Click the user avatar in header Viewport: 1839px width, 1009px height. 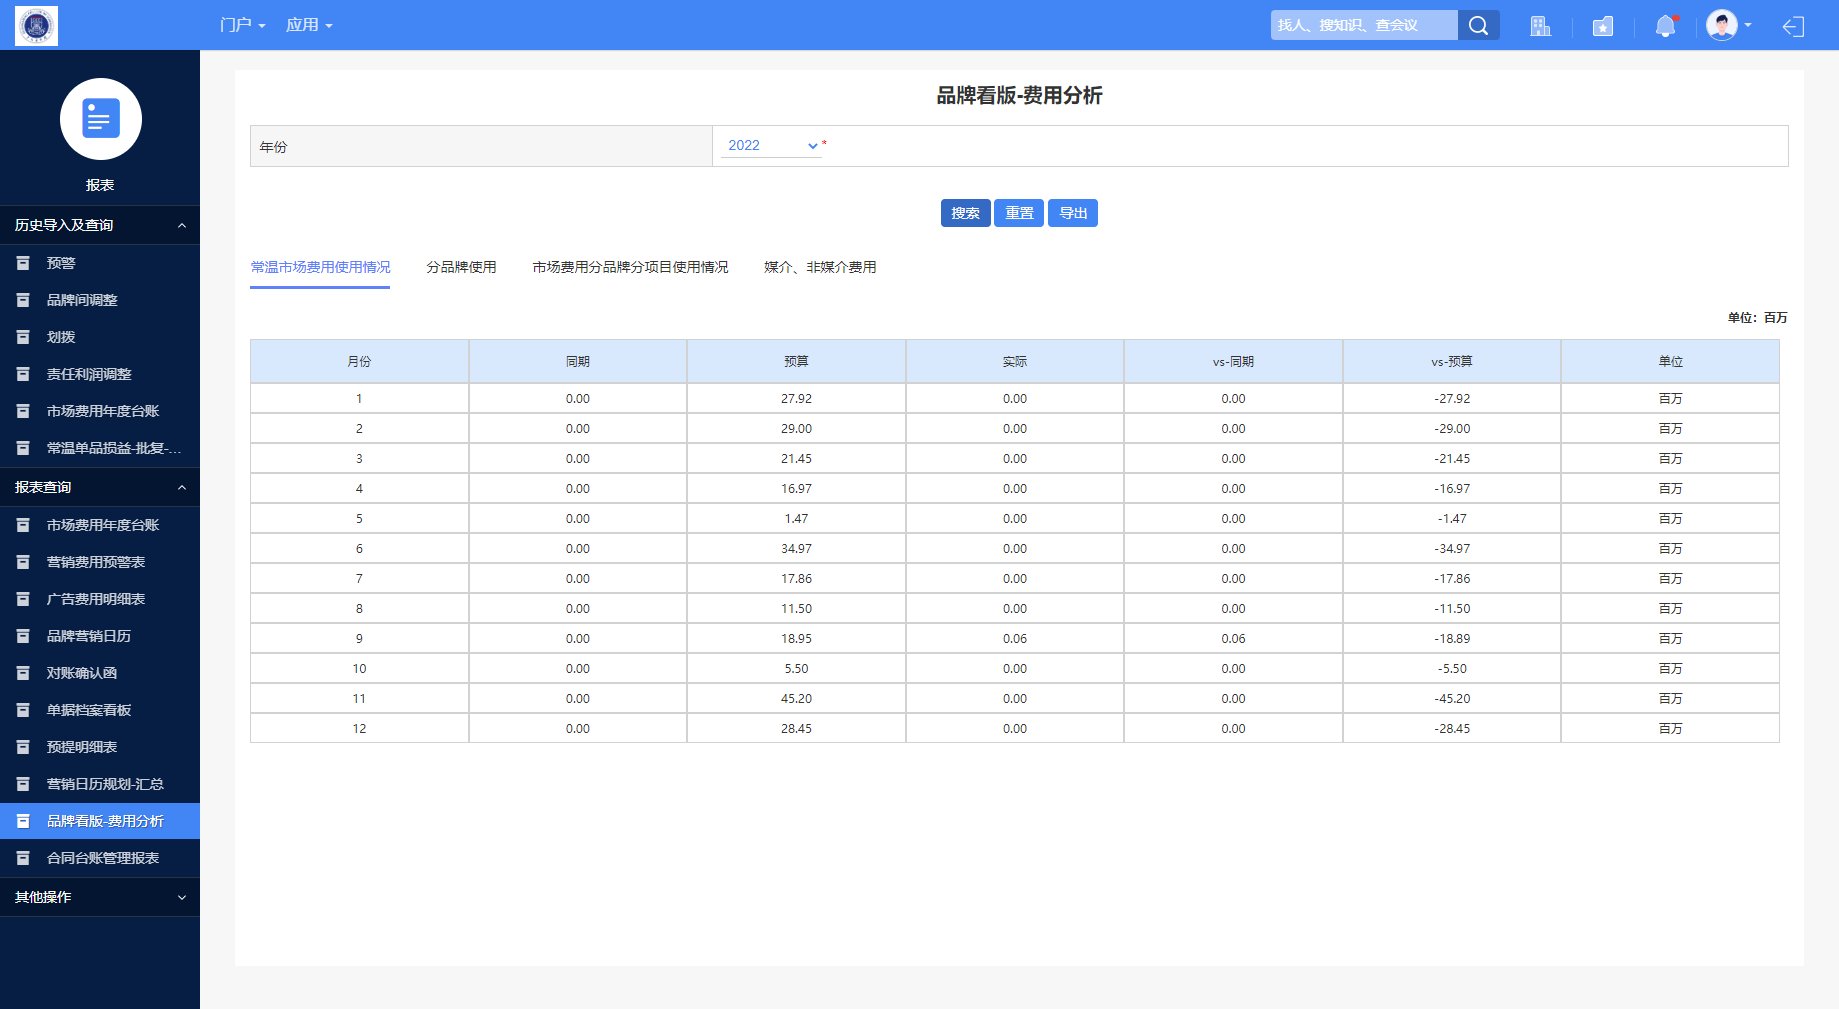pyautogui.click(x=1722, y=25)
